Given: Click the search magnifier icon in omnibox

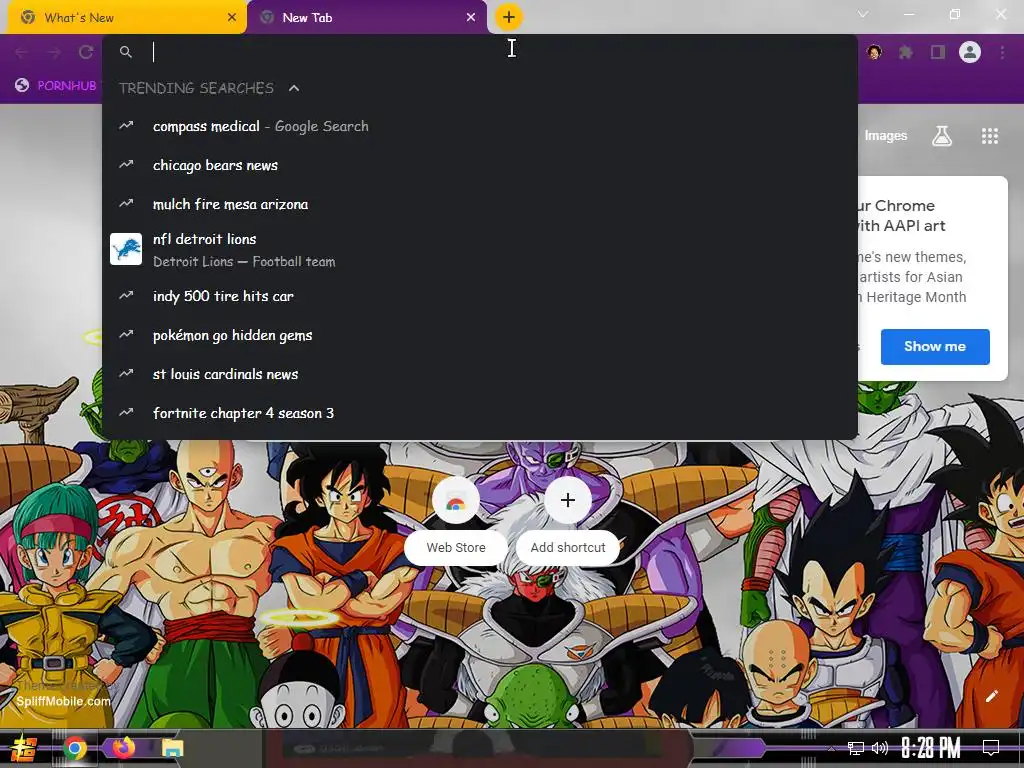Looking at the screenshot, I should (126, 52).
